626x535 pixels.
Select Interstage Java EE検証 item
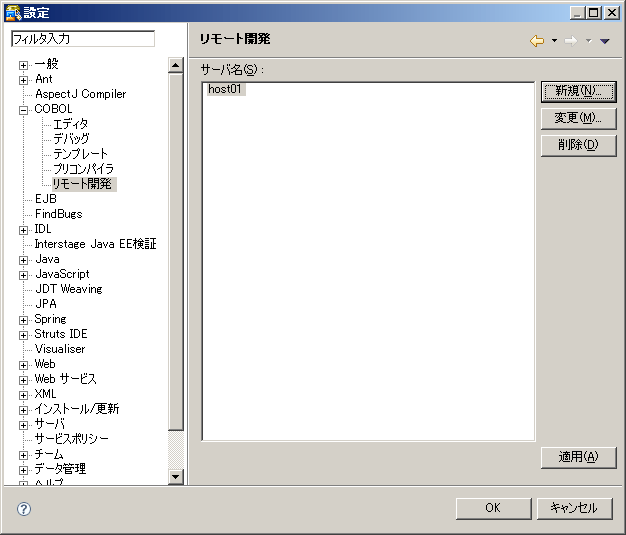tap(95, 244)
